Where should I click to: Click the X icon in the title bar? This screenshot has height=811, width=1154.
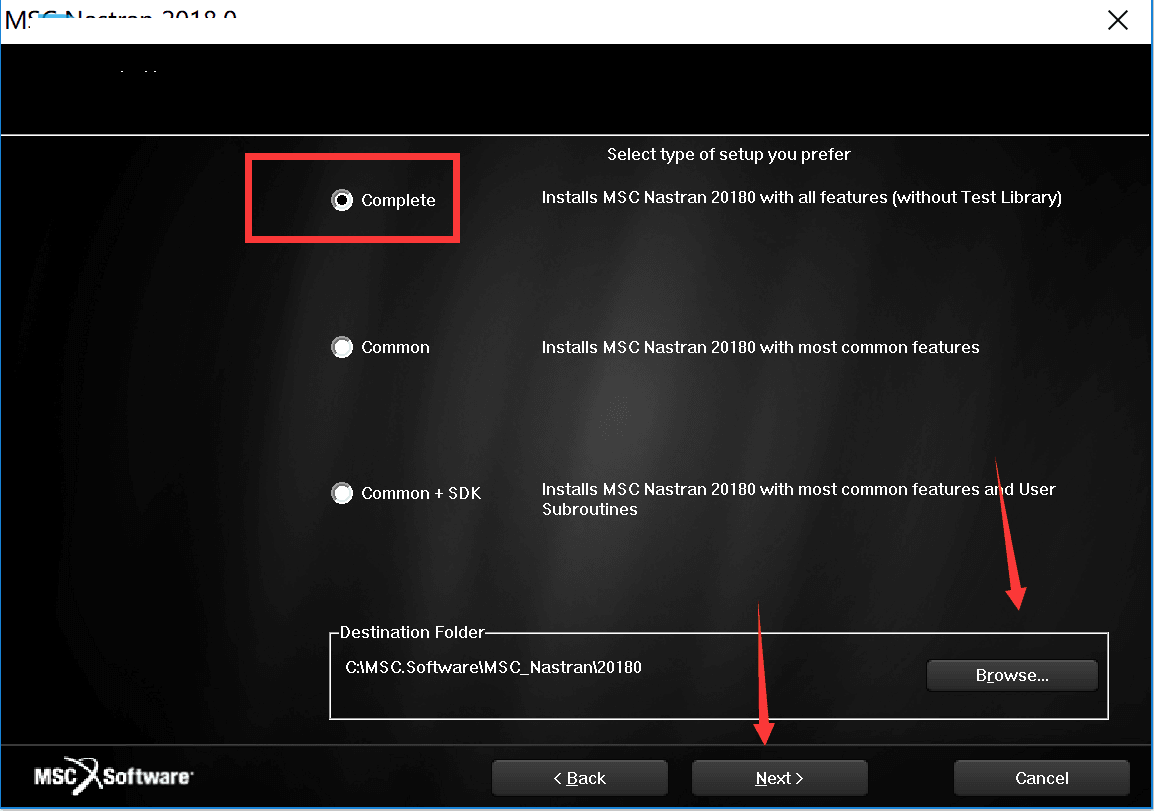point(1117,20)
